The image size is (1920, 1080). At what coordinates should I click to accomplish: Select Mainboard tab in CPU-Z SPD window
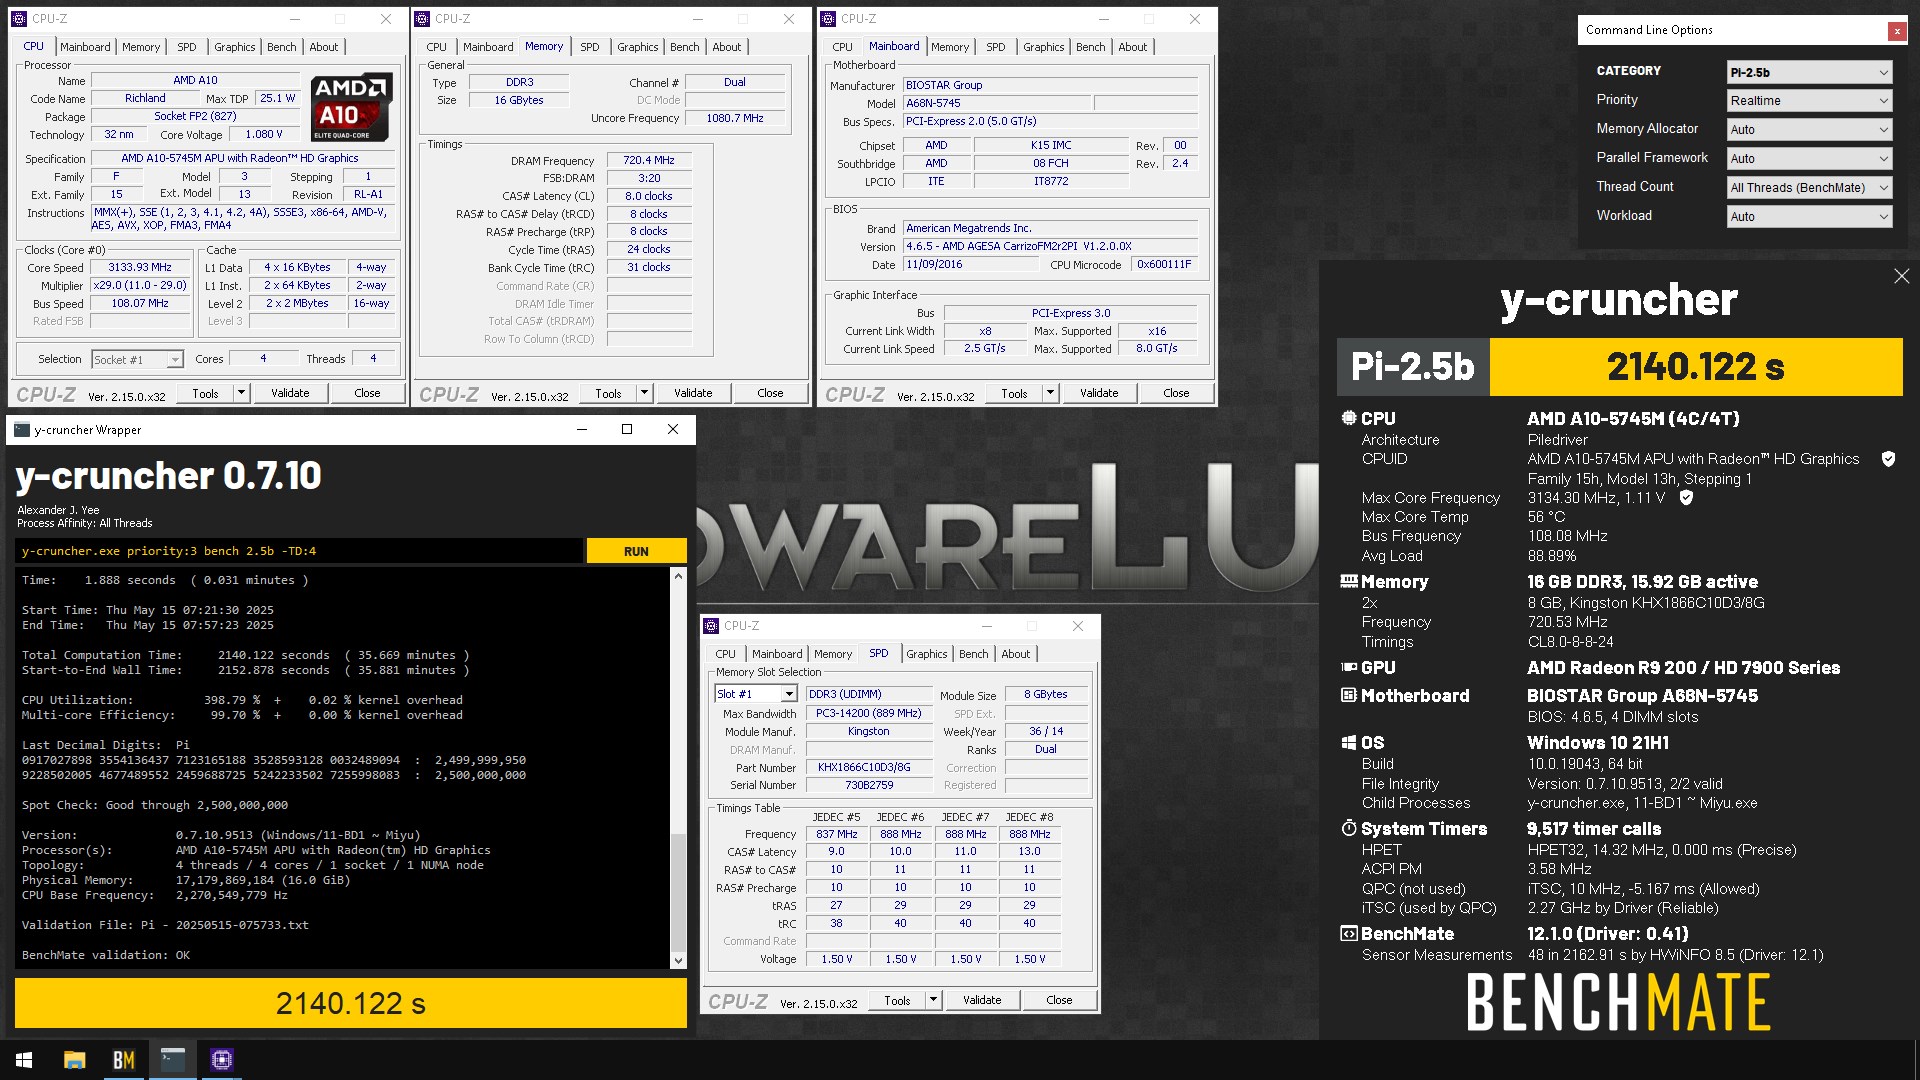point(777,654)
